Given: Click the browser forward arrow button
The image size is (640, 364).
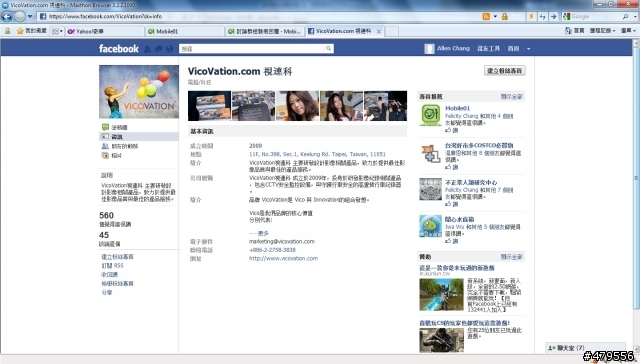Looking at the screenshot, I should [x=20, y=16].
